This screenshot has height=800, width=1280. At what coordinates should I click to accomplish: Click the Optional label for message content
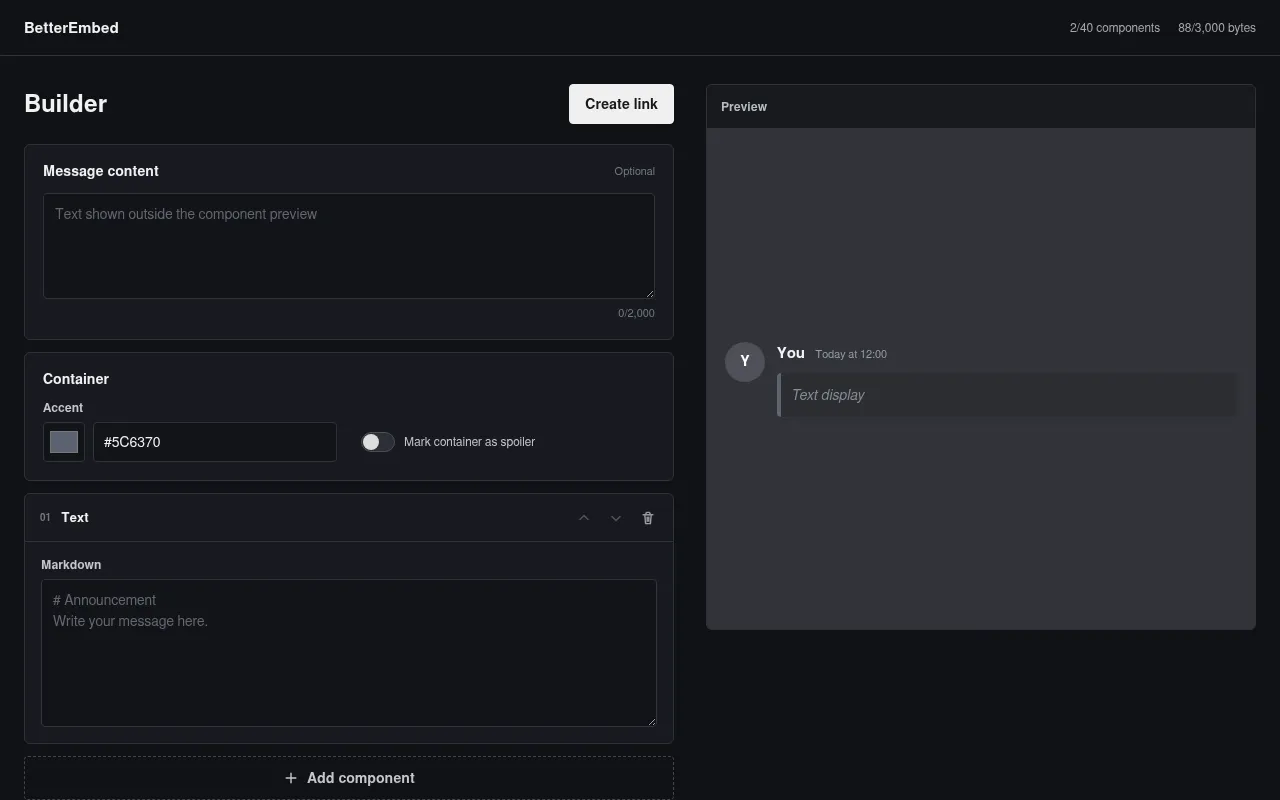634,171
